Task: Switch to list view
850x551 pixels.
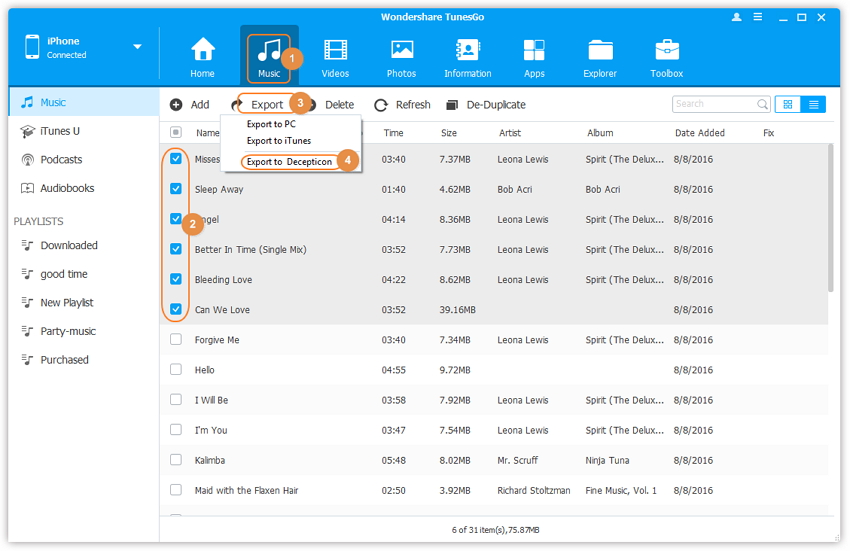Action: pyautogui.click(x=813, y=104)
